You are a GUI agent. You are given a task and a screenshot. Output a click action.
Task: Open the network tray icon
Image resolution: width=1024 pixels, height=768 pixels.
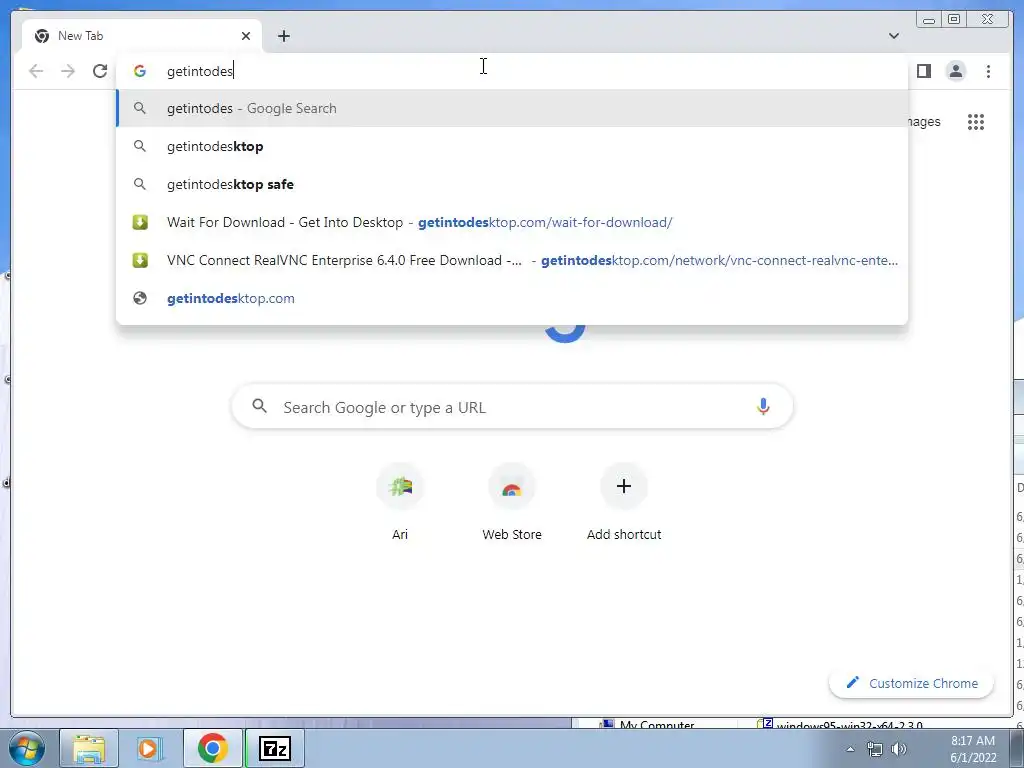coord(874,749)
